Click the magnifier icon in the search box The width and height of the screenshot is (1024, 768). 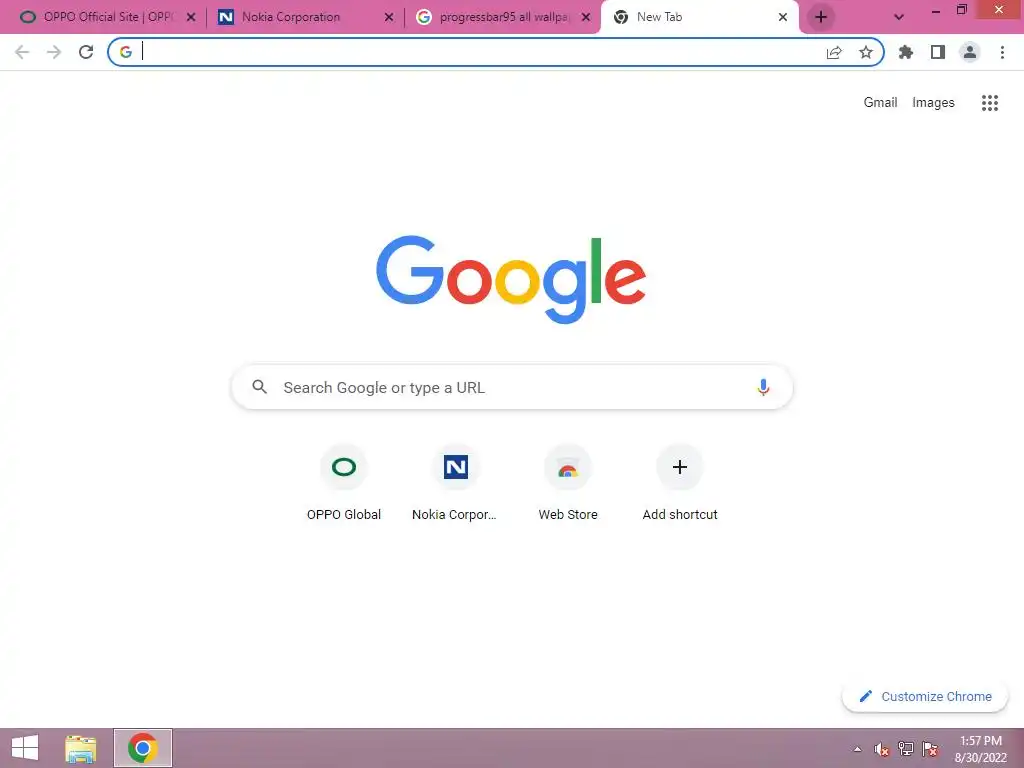click(x=259, y=387)
